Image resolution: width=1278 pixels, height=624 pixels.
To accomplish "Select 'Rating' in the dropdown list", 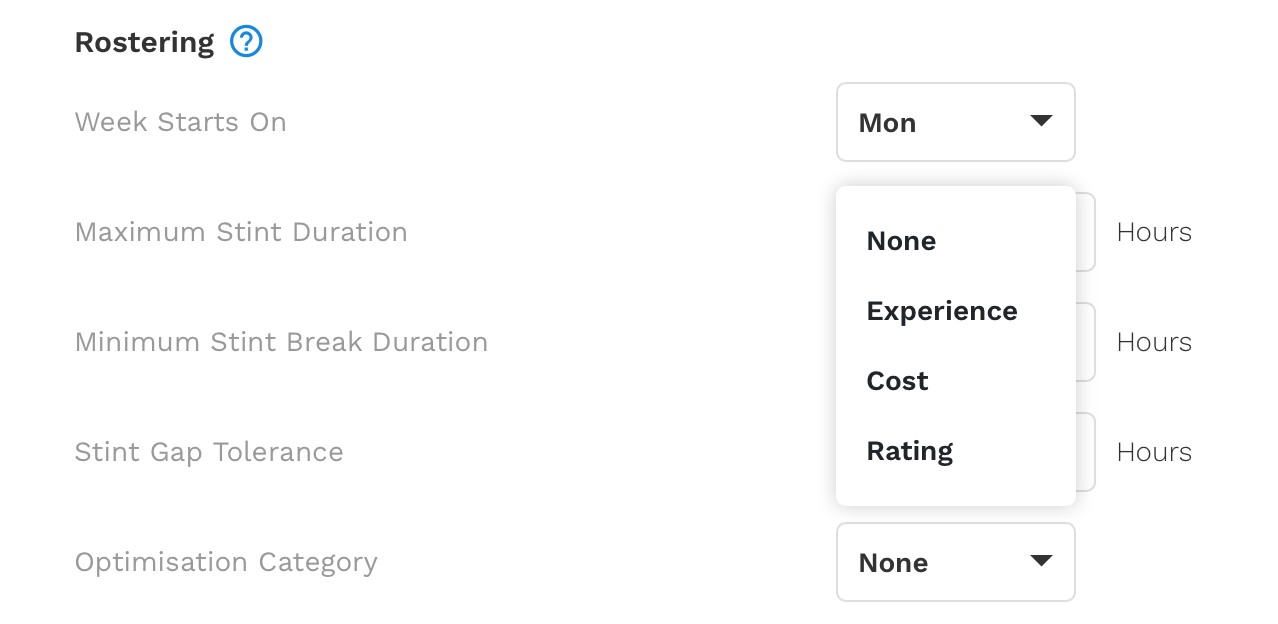I will (x=956, y=451).
